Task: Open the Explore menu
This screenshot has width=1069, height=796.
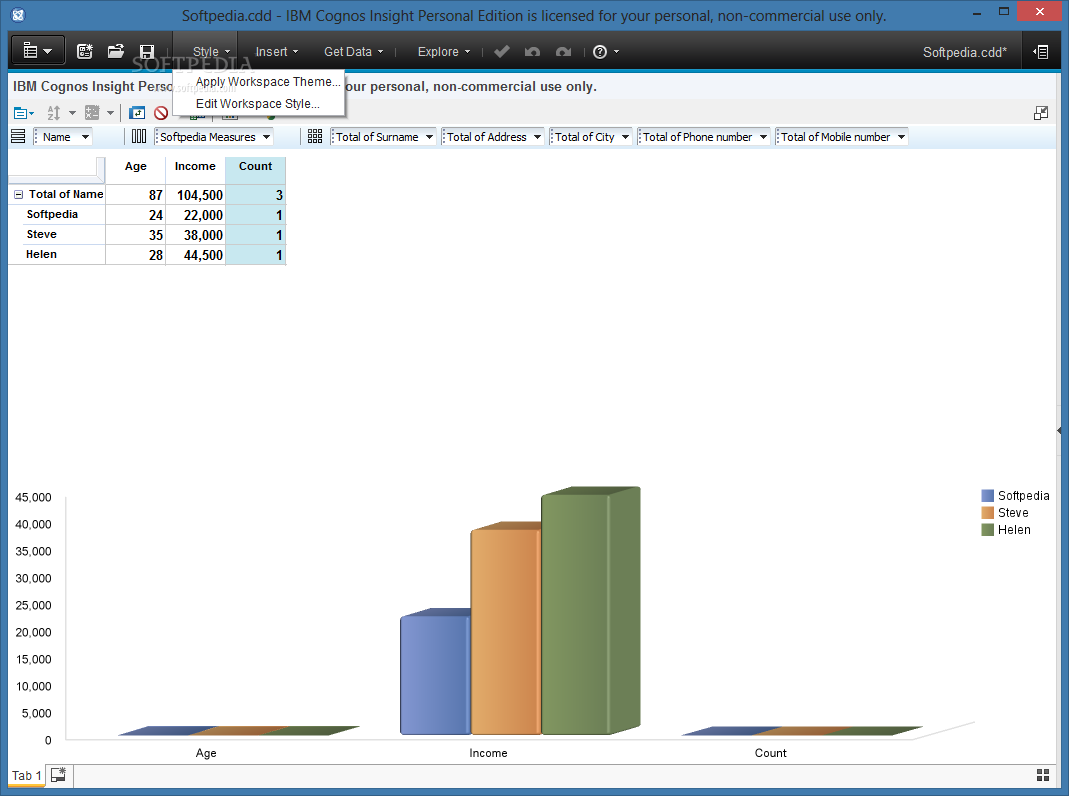Action: 444,52
